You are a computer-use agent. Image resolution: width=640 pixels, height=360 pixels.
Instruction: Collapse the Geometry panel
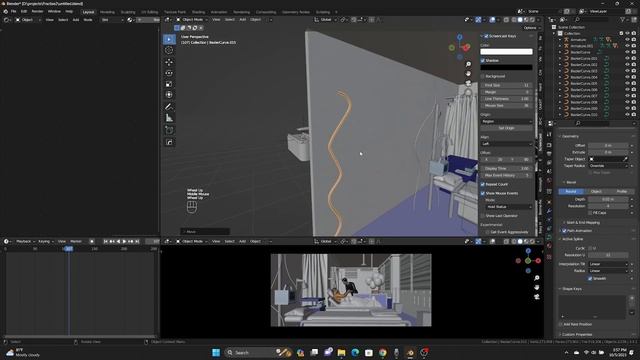click(x=560, y=136)
